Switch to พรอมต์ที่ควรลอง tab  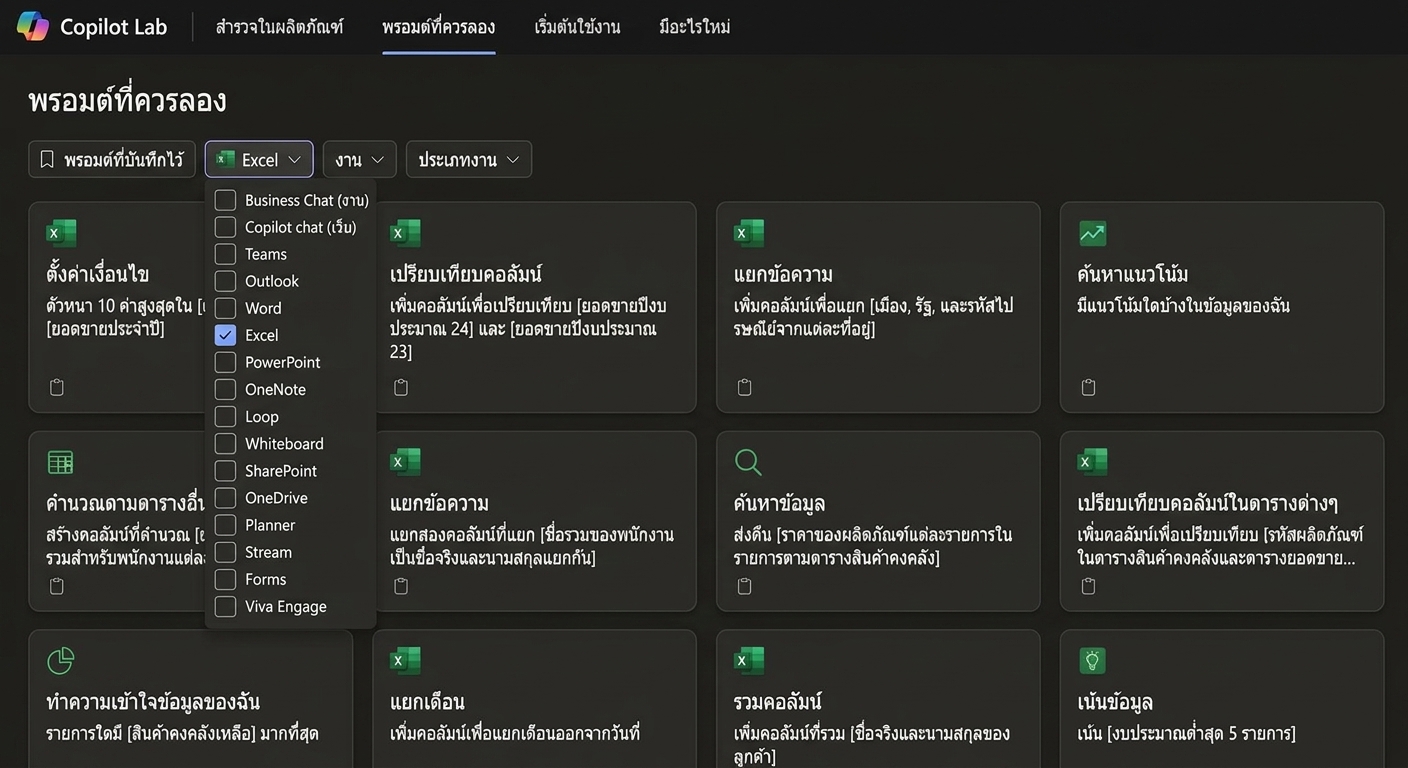pos(439,27)
